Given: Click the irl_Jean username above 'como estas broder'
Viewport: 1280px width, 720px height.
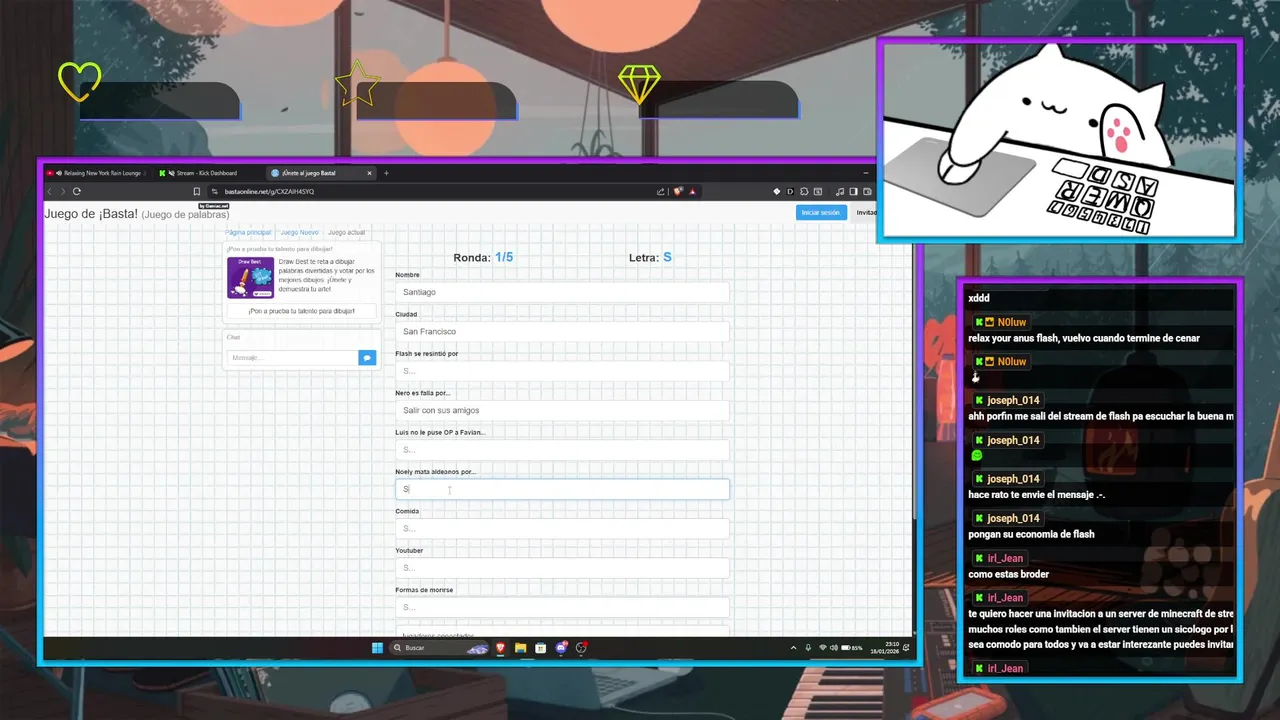Looking at the screenshot, I should coord(1005,558).
